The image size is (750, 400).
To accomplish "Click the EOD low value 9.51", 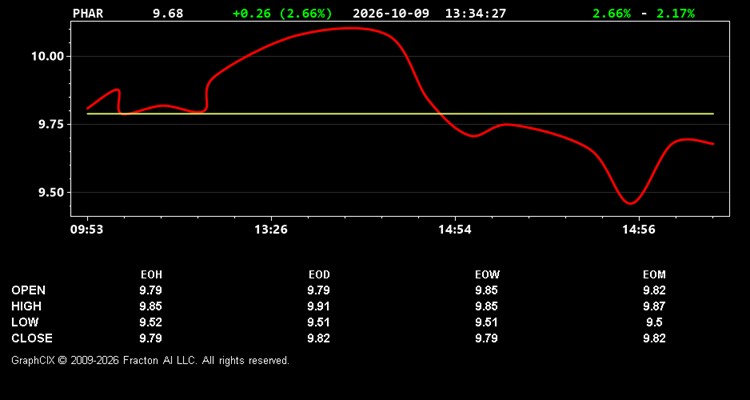I will point(319,322).
